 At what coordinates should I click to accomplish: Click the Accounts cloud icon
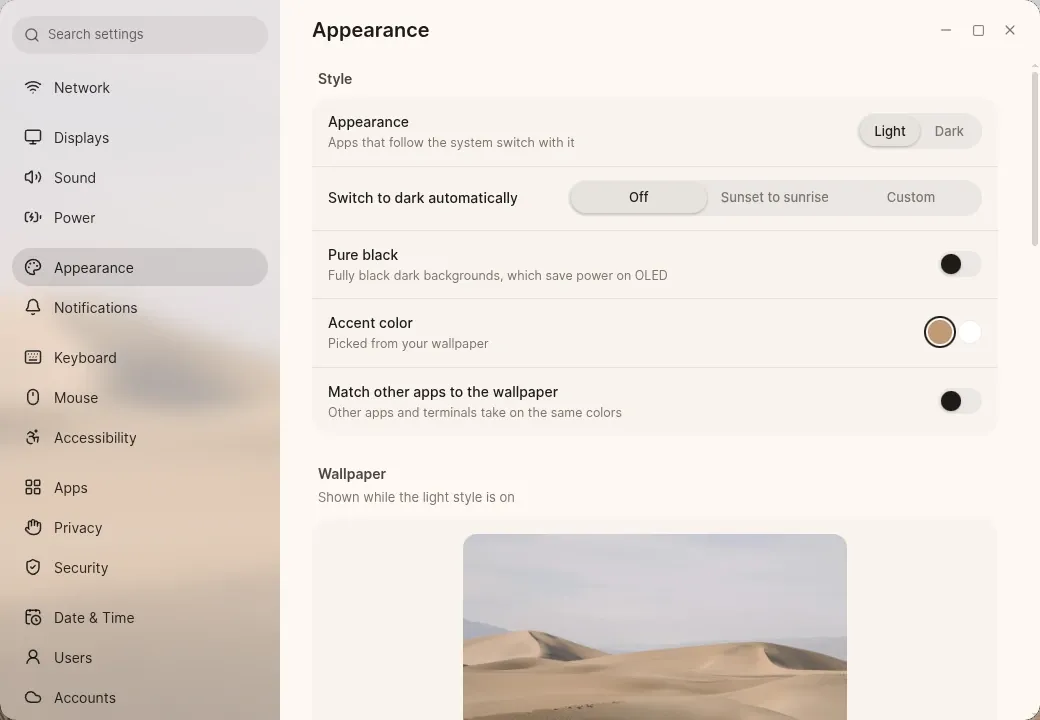click(32, 697)
